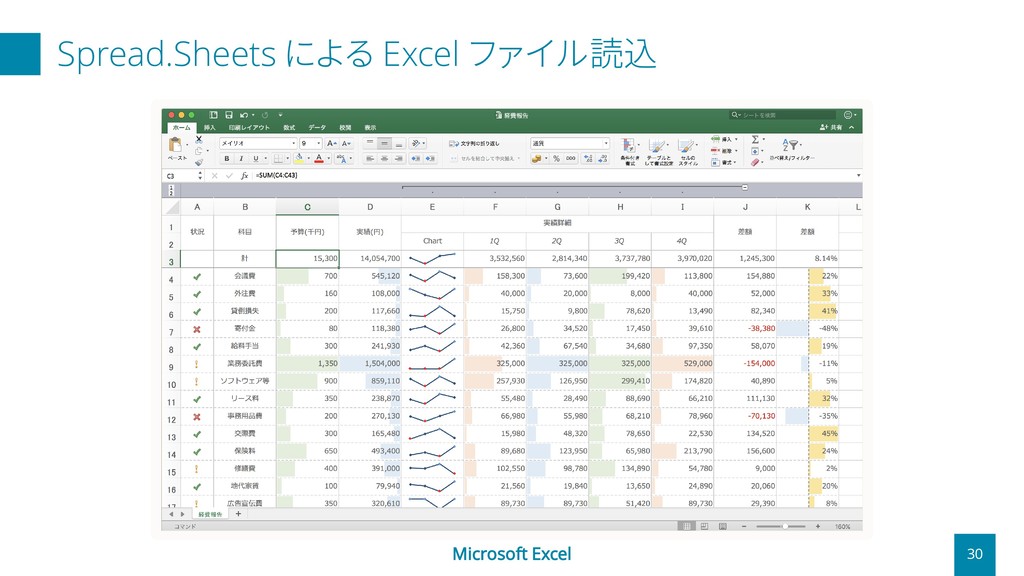1024x576 pixels.
Task: Click the Comma Style (000) icon
Action: pyautogui.click(x=571, y=159)
